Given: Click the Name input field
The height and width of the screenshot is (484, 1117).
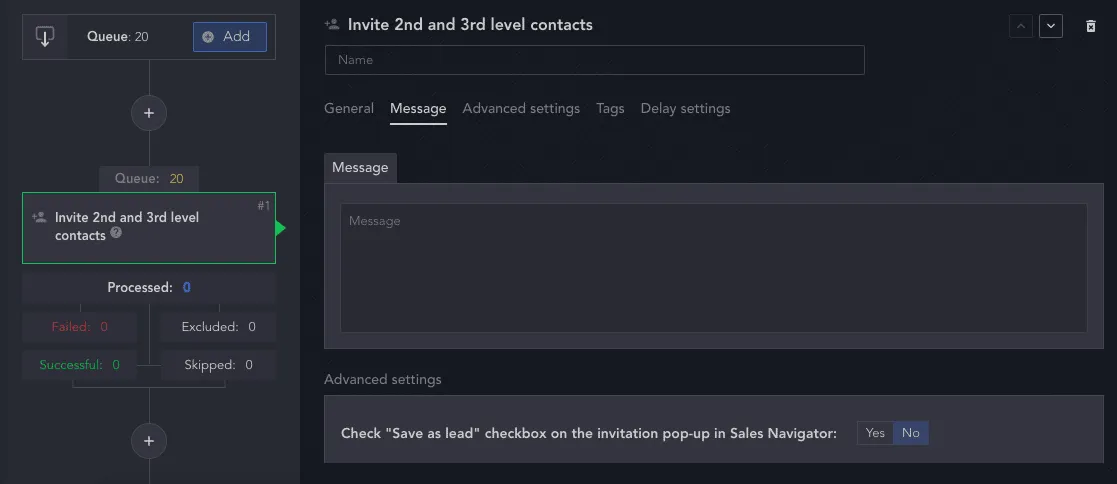Looking at the screenshot, I should tap(595, 60).
